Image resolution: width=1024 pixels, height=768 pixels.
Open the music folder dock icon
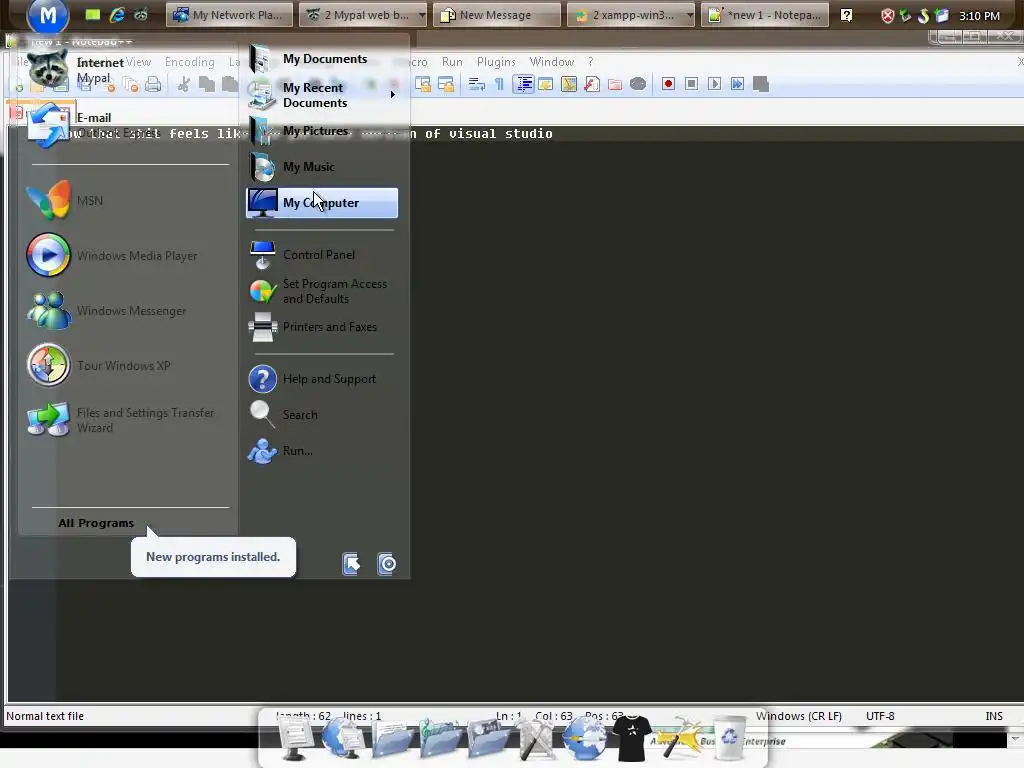(x=440, y=738)
